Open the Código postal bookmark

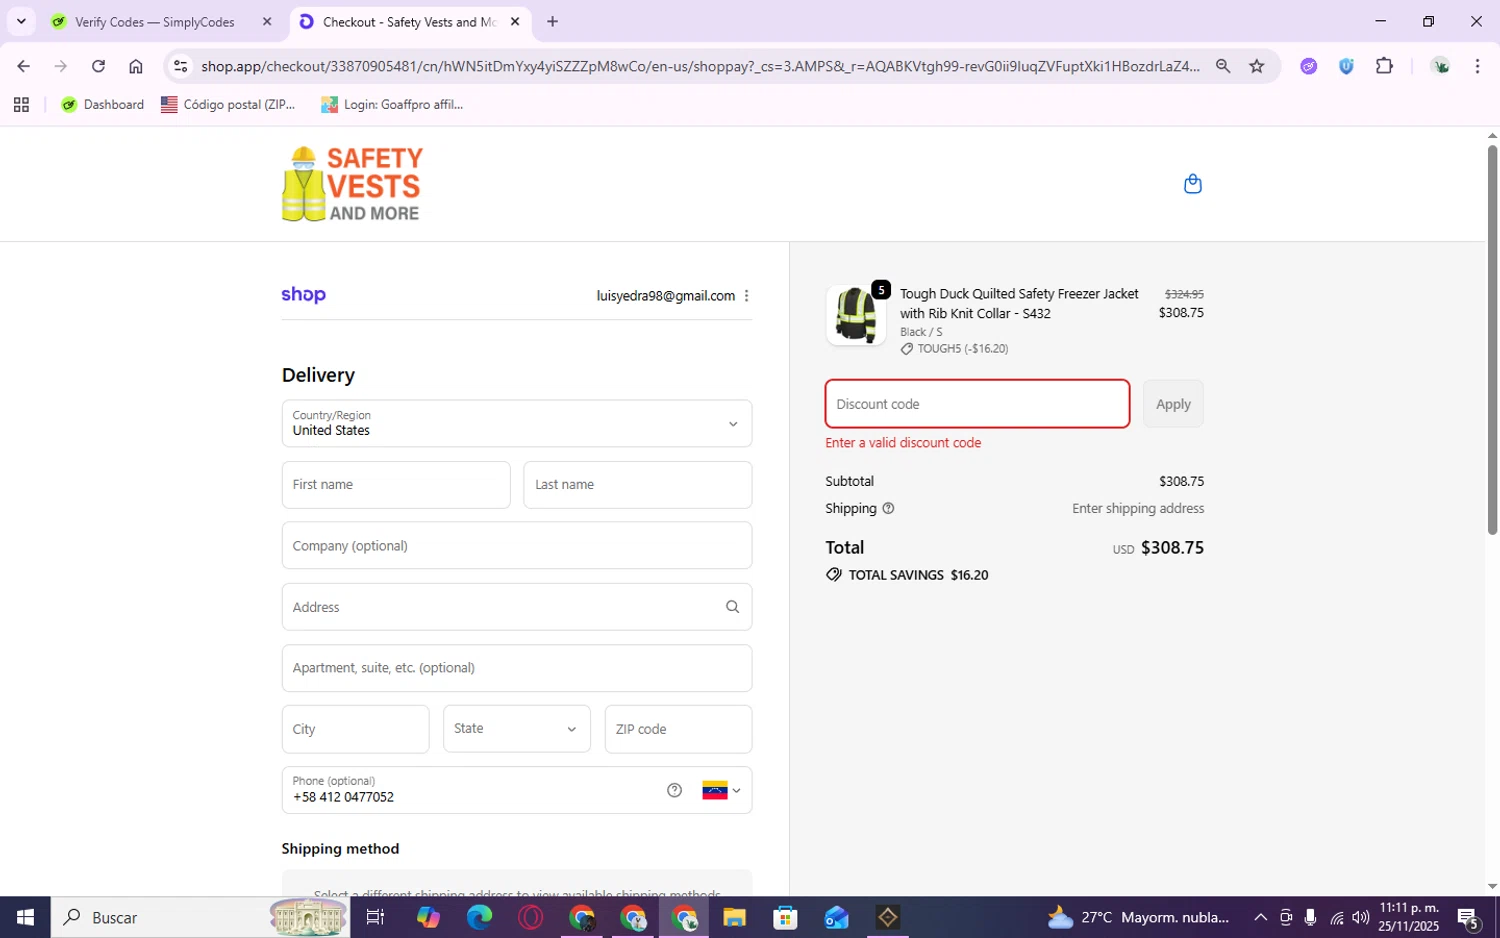228,104
